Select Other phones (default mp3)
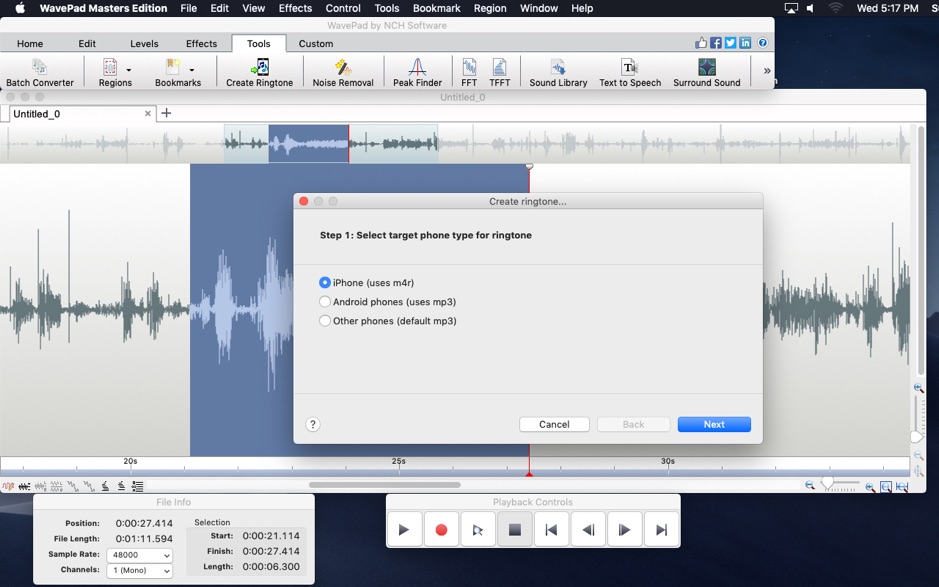Image resolution: width=939 pixels, height=587 pixels. pyautogui.click(x=324, y=320)
